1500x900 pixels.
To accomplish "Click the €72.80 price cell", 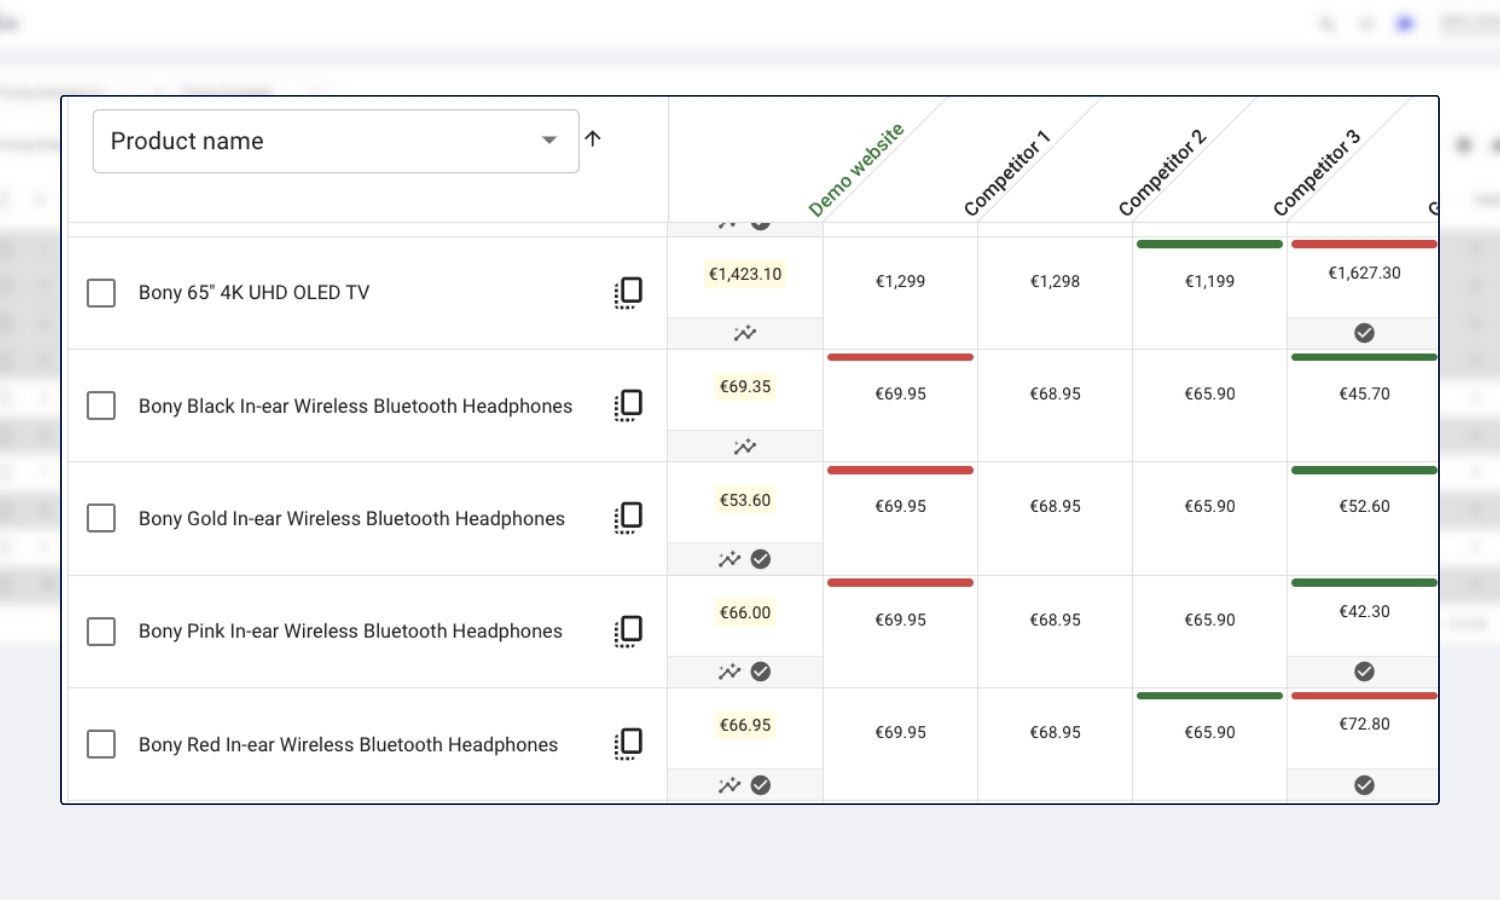I will coord(1364,724).
